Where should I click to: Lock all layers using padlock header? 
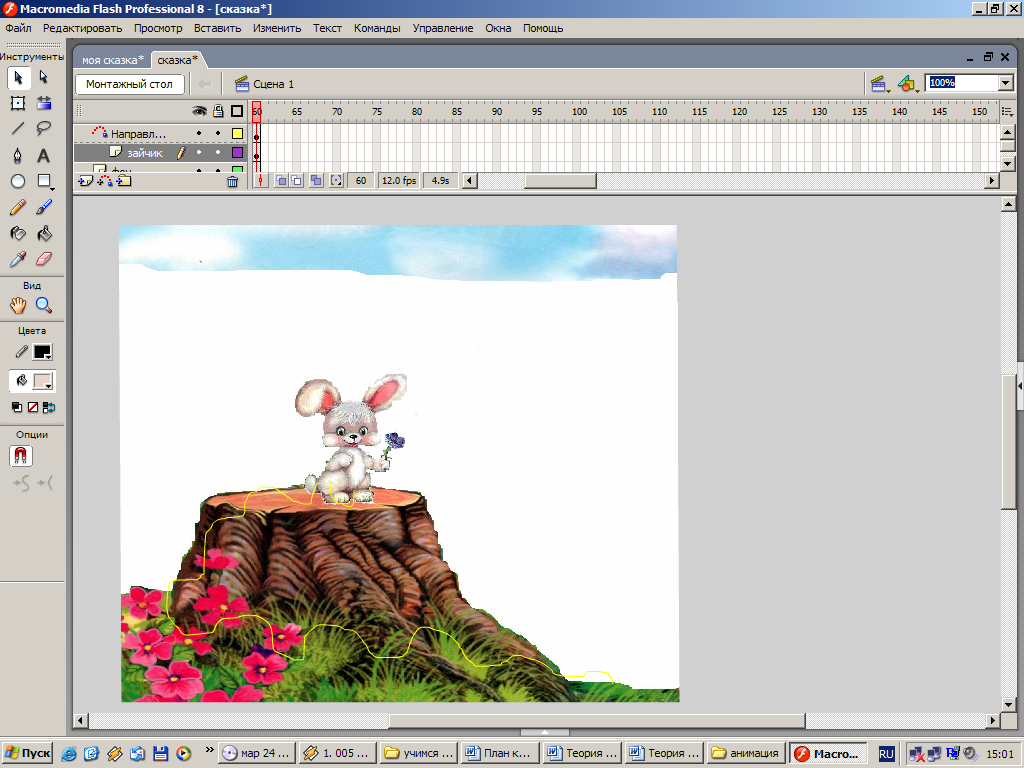[217, 111]
